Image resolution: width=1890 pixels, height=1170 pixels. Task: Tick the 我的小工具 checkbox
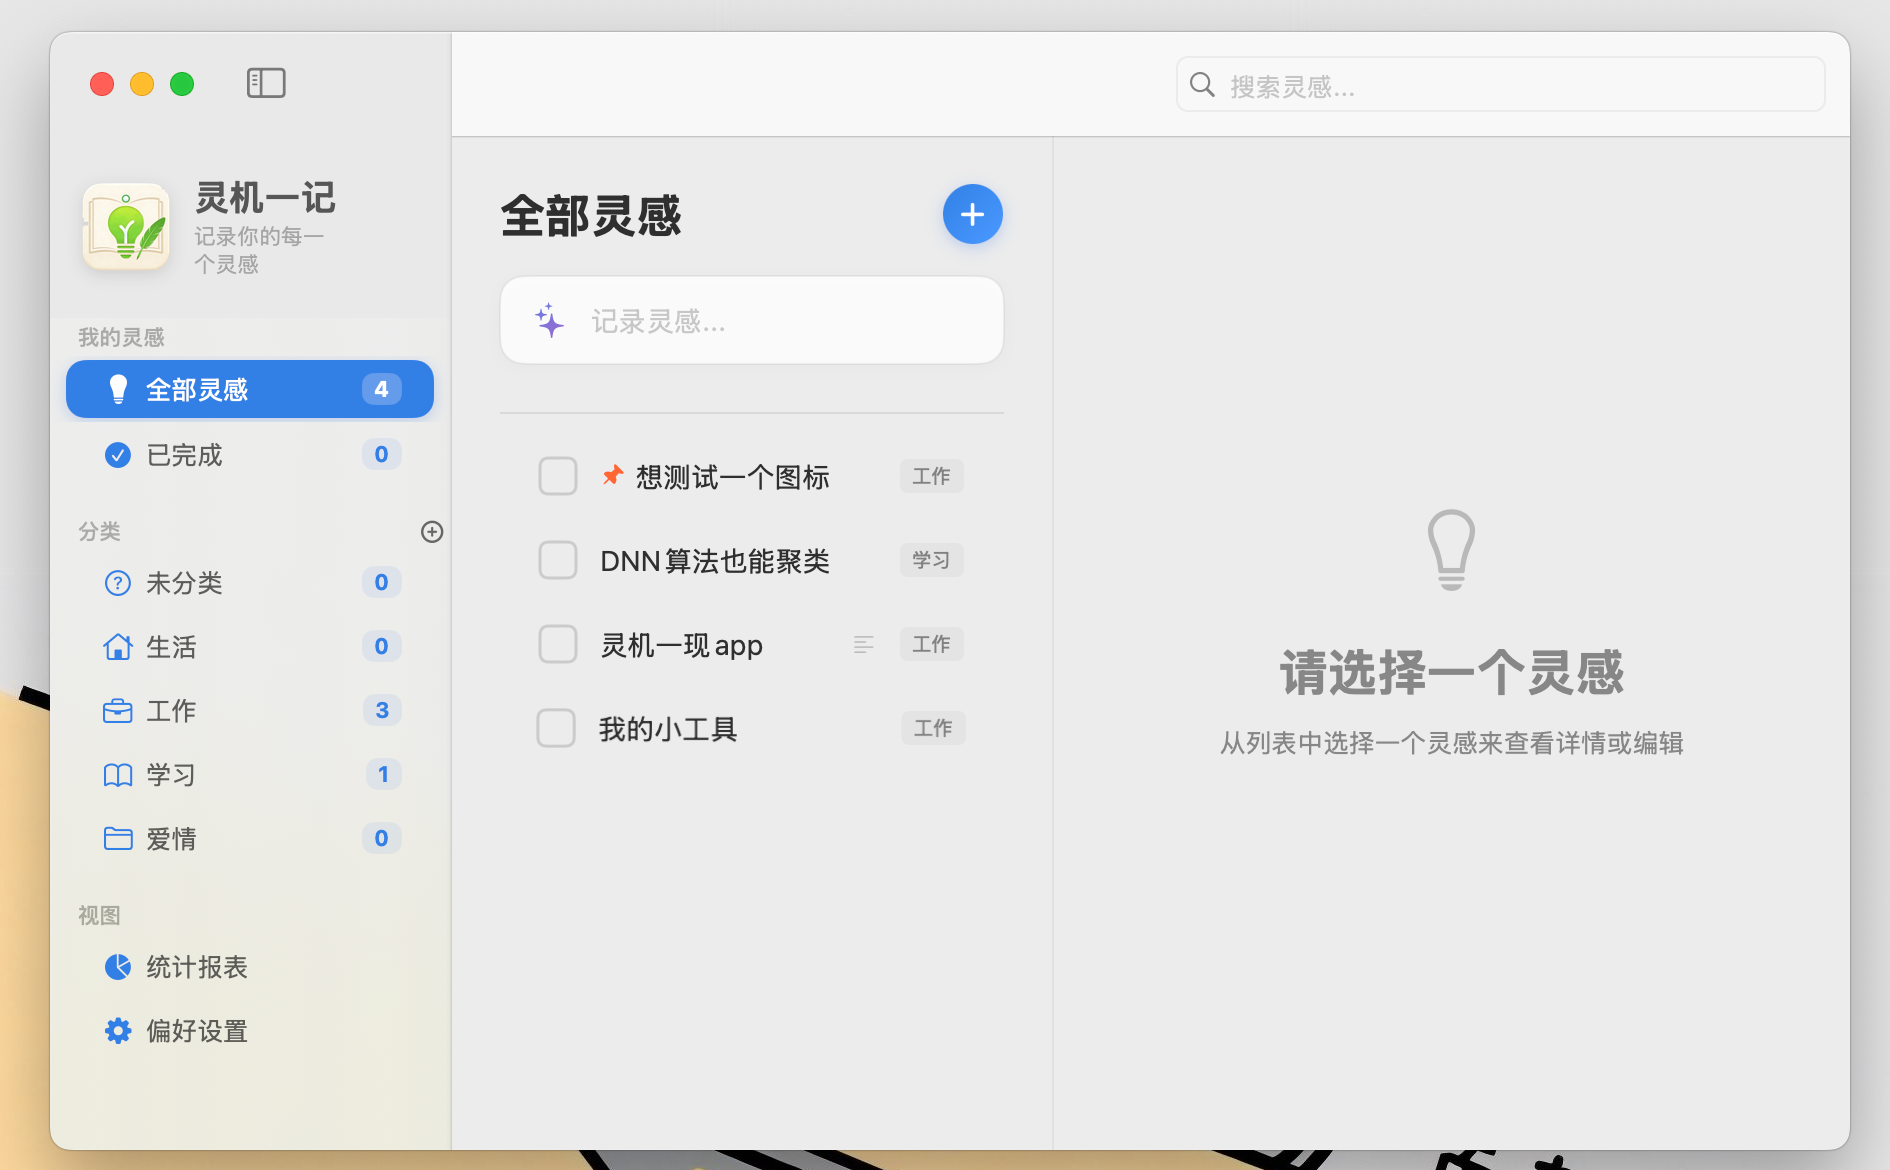pos(556,728)
